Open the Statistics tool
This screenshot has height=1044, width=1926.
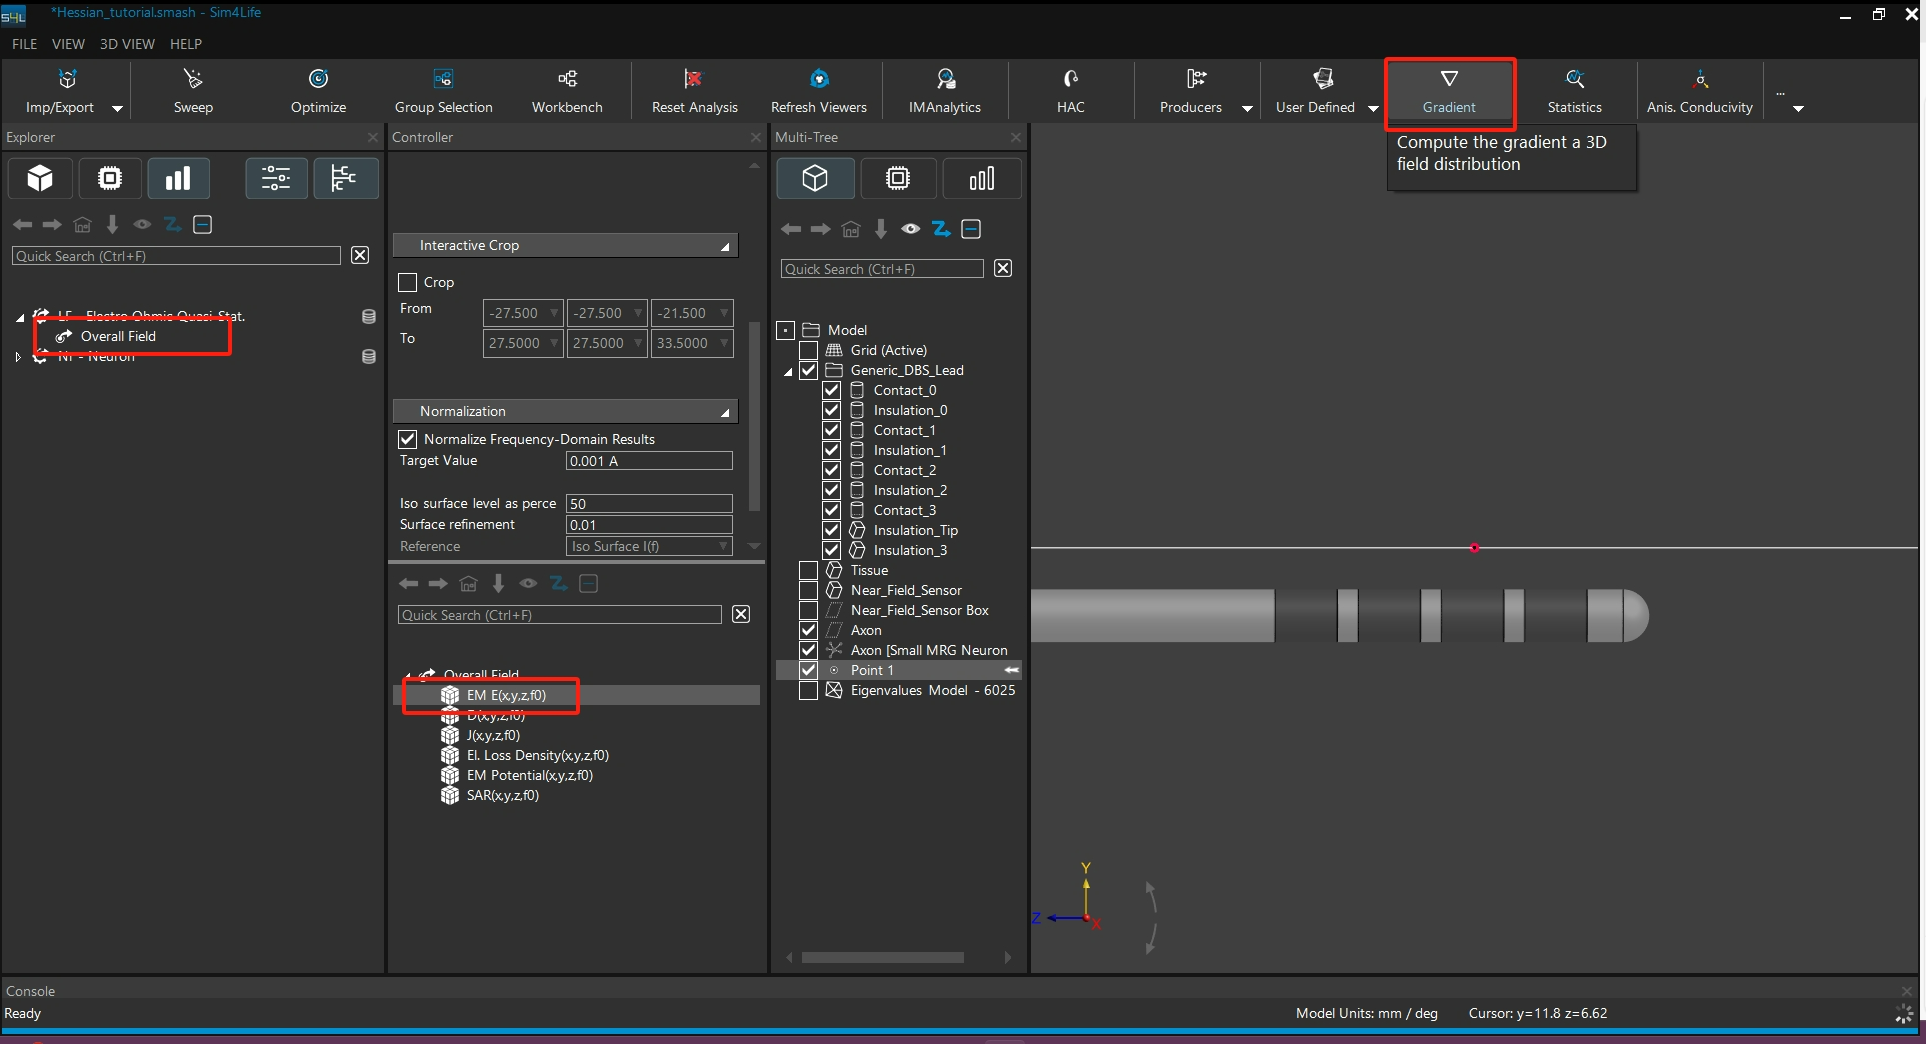click(1574, 80)
